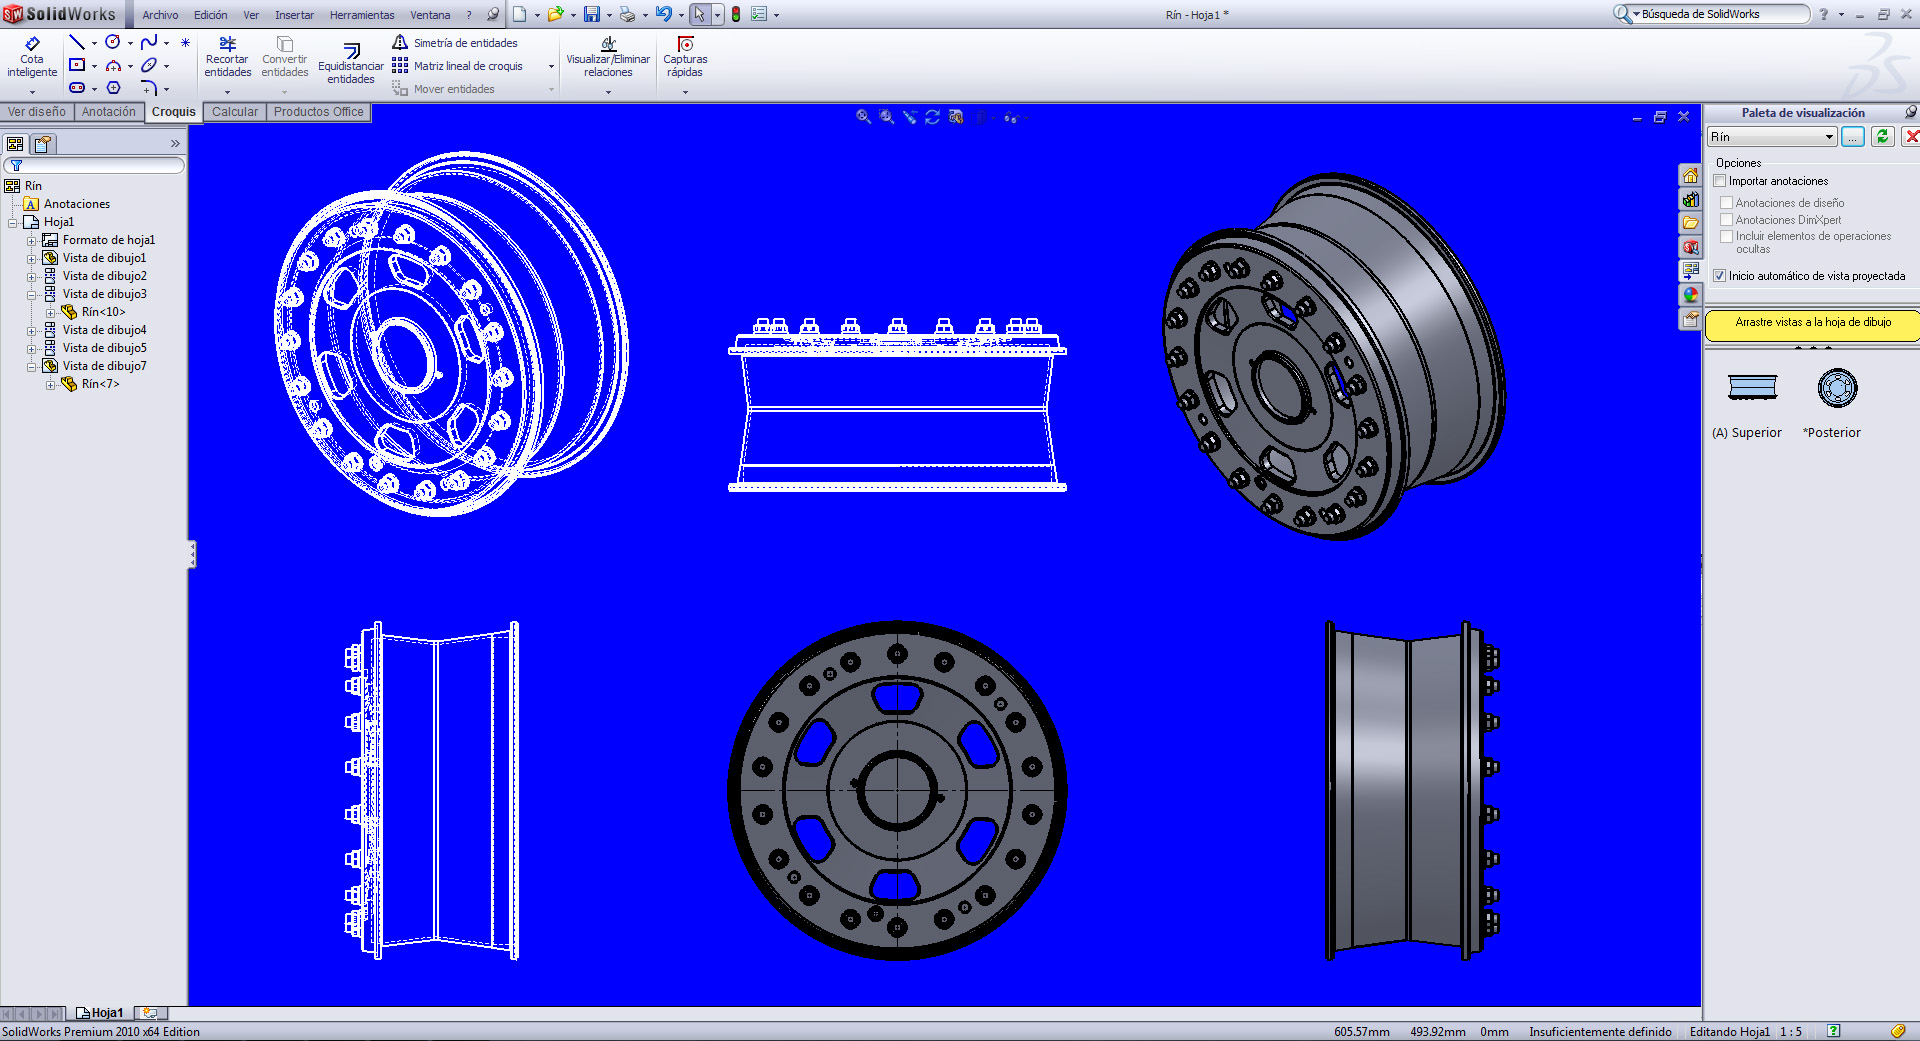Collapse Vista de dibujo7 tree node
The height and width of the screenshot is (1041, 1920).
[31, 367]
